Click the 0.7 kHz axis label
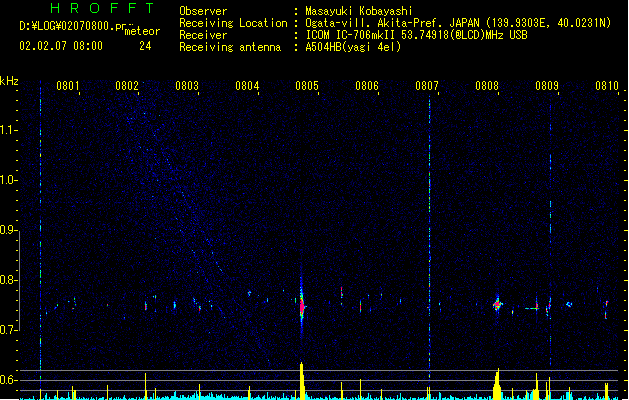Image resolution: width=629 pixels, height=400 pixels. click(8, 330)
